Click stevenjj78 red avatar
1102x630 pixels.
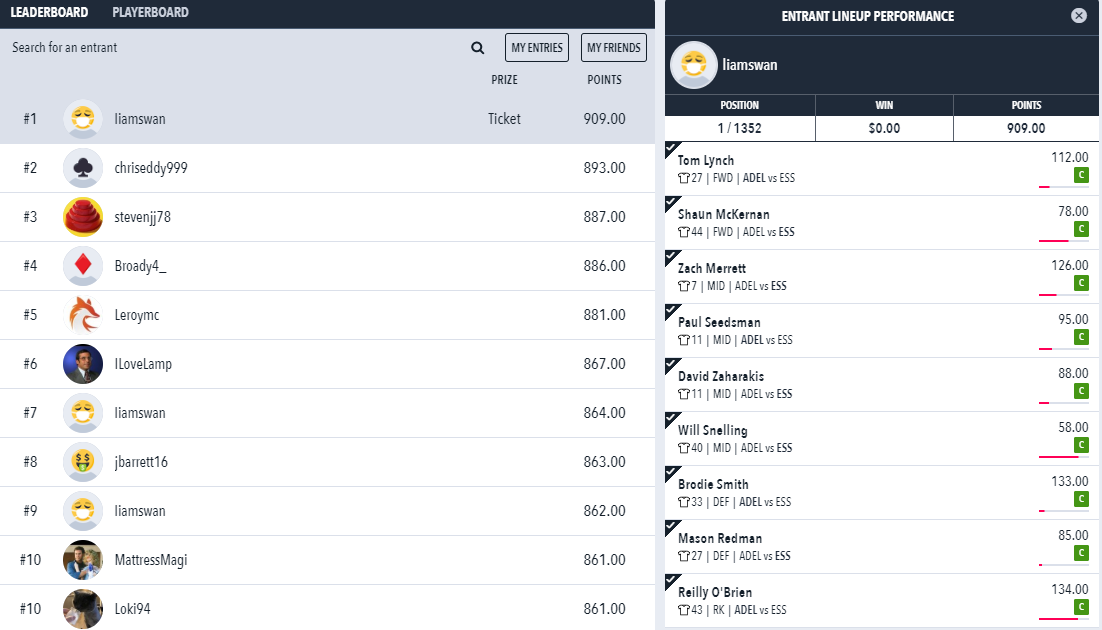click(83, 217)
